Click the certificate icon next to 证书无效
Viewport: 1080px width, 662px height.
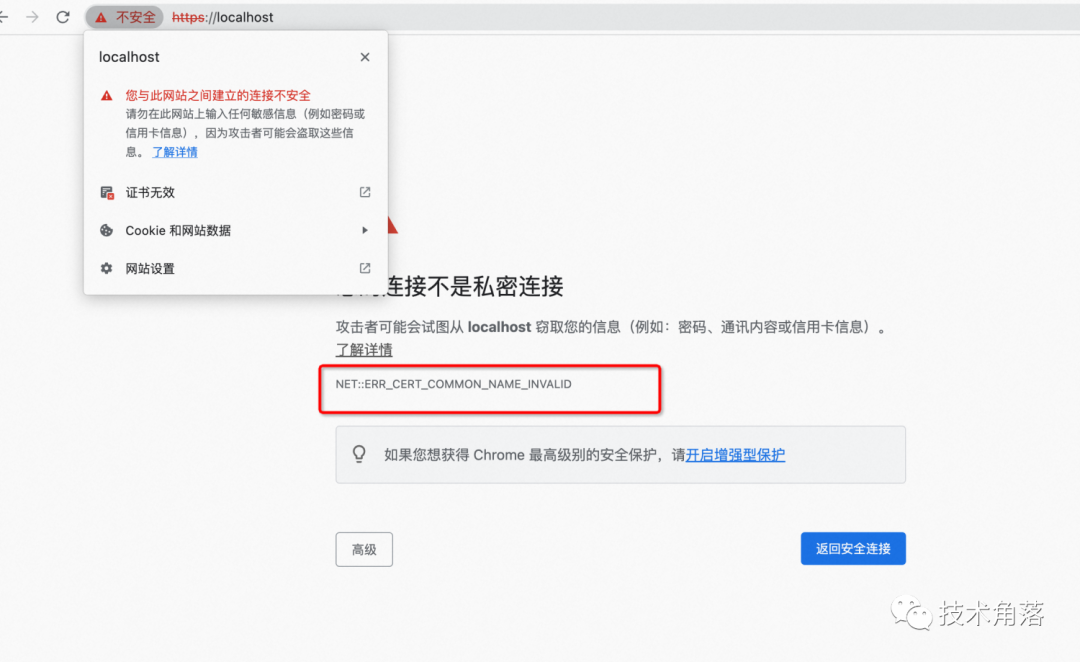pos(106,192)
